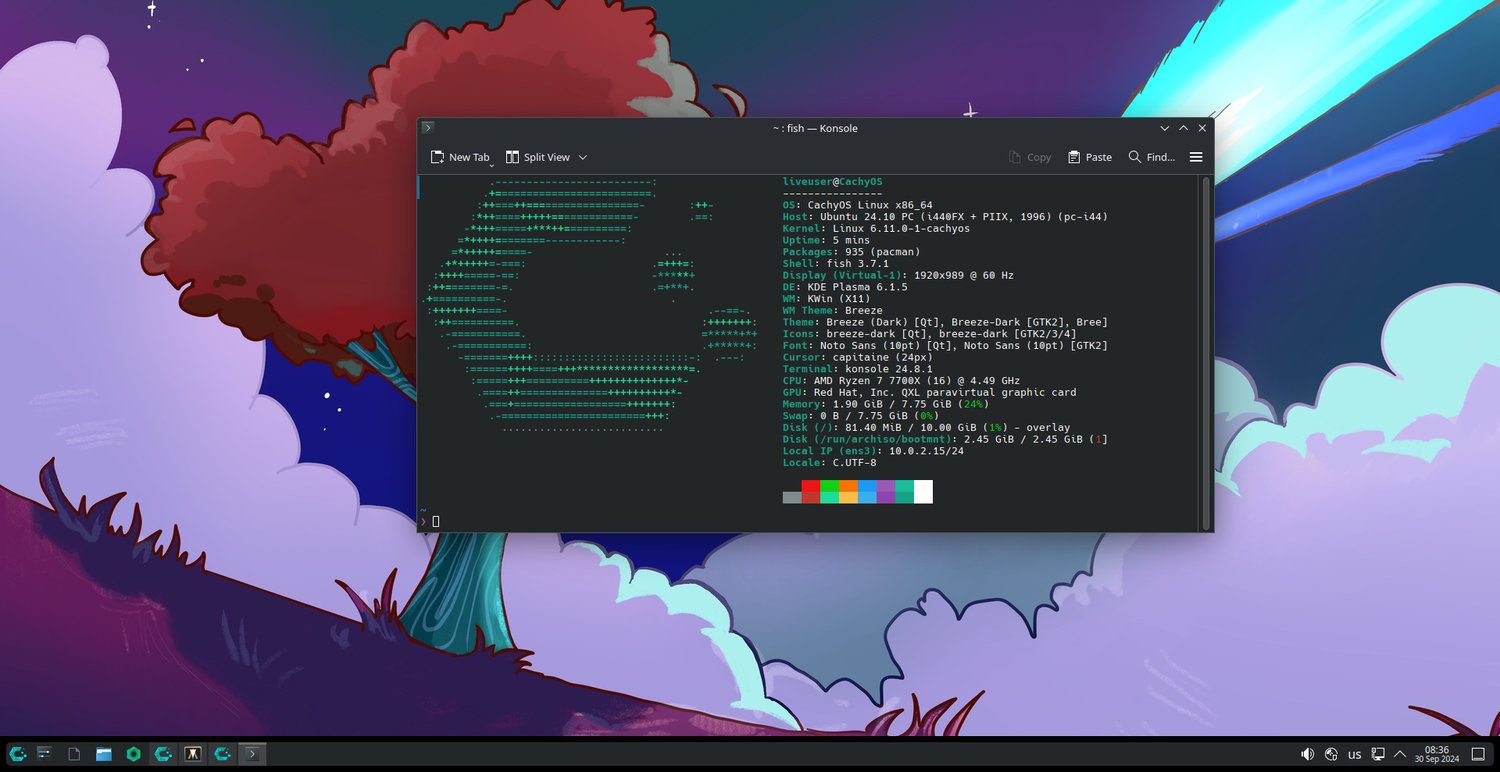This screenshot has height=772, width=1500.
Task: Open the Konsole hamburger menu
Action: [x=1196, y=157]
